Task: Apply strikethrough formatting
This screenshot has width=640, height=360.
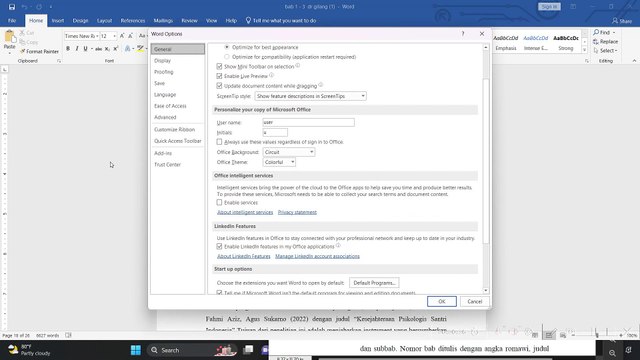Action: pos(98,49)
